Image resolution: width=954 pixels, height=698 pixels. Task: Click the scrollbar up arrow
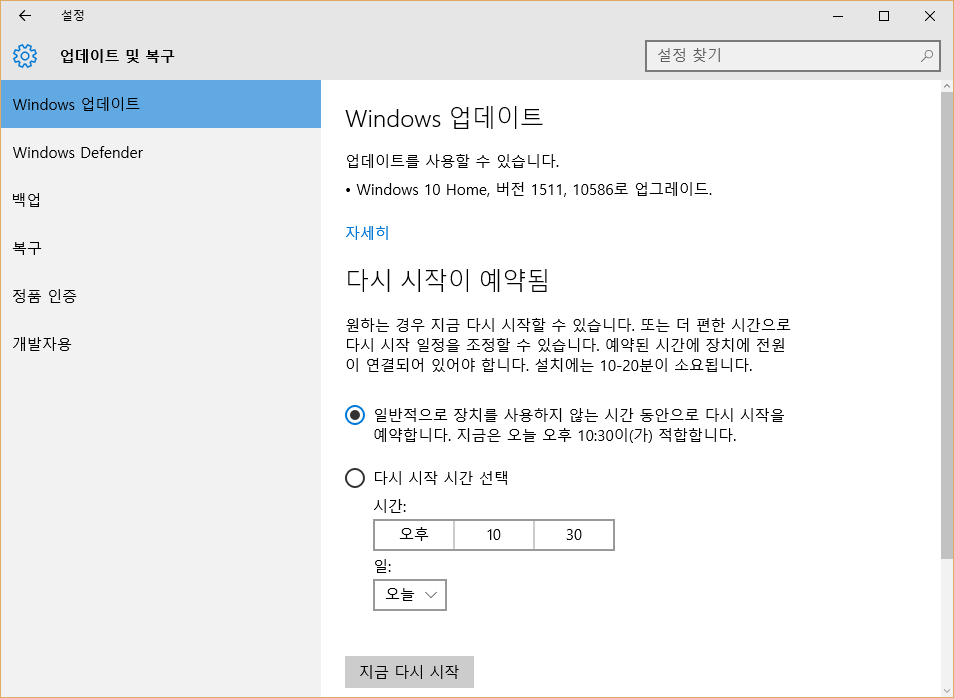947,86
